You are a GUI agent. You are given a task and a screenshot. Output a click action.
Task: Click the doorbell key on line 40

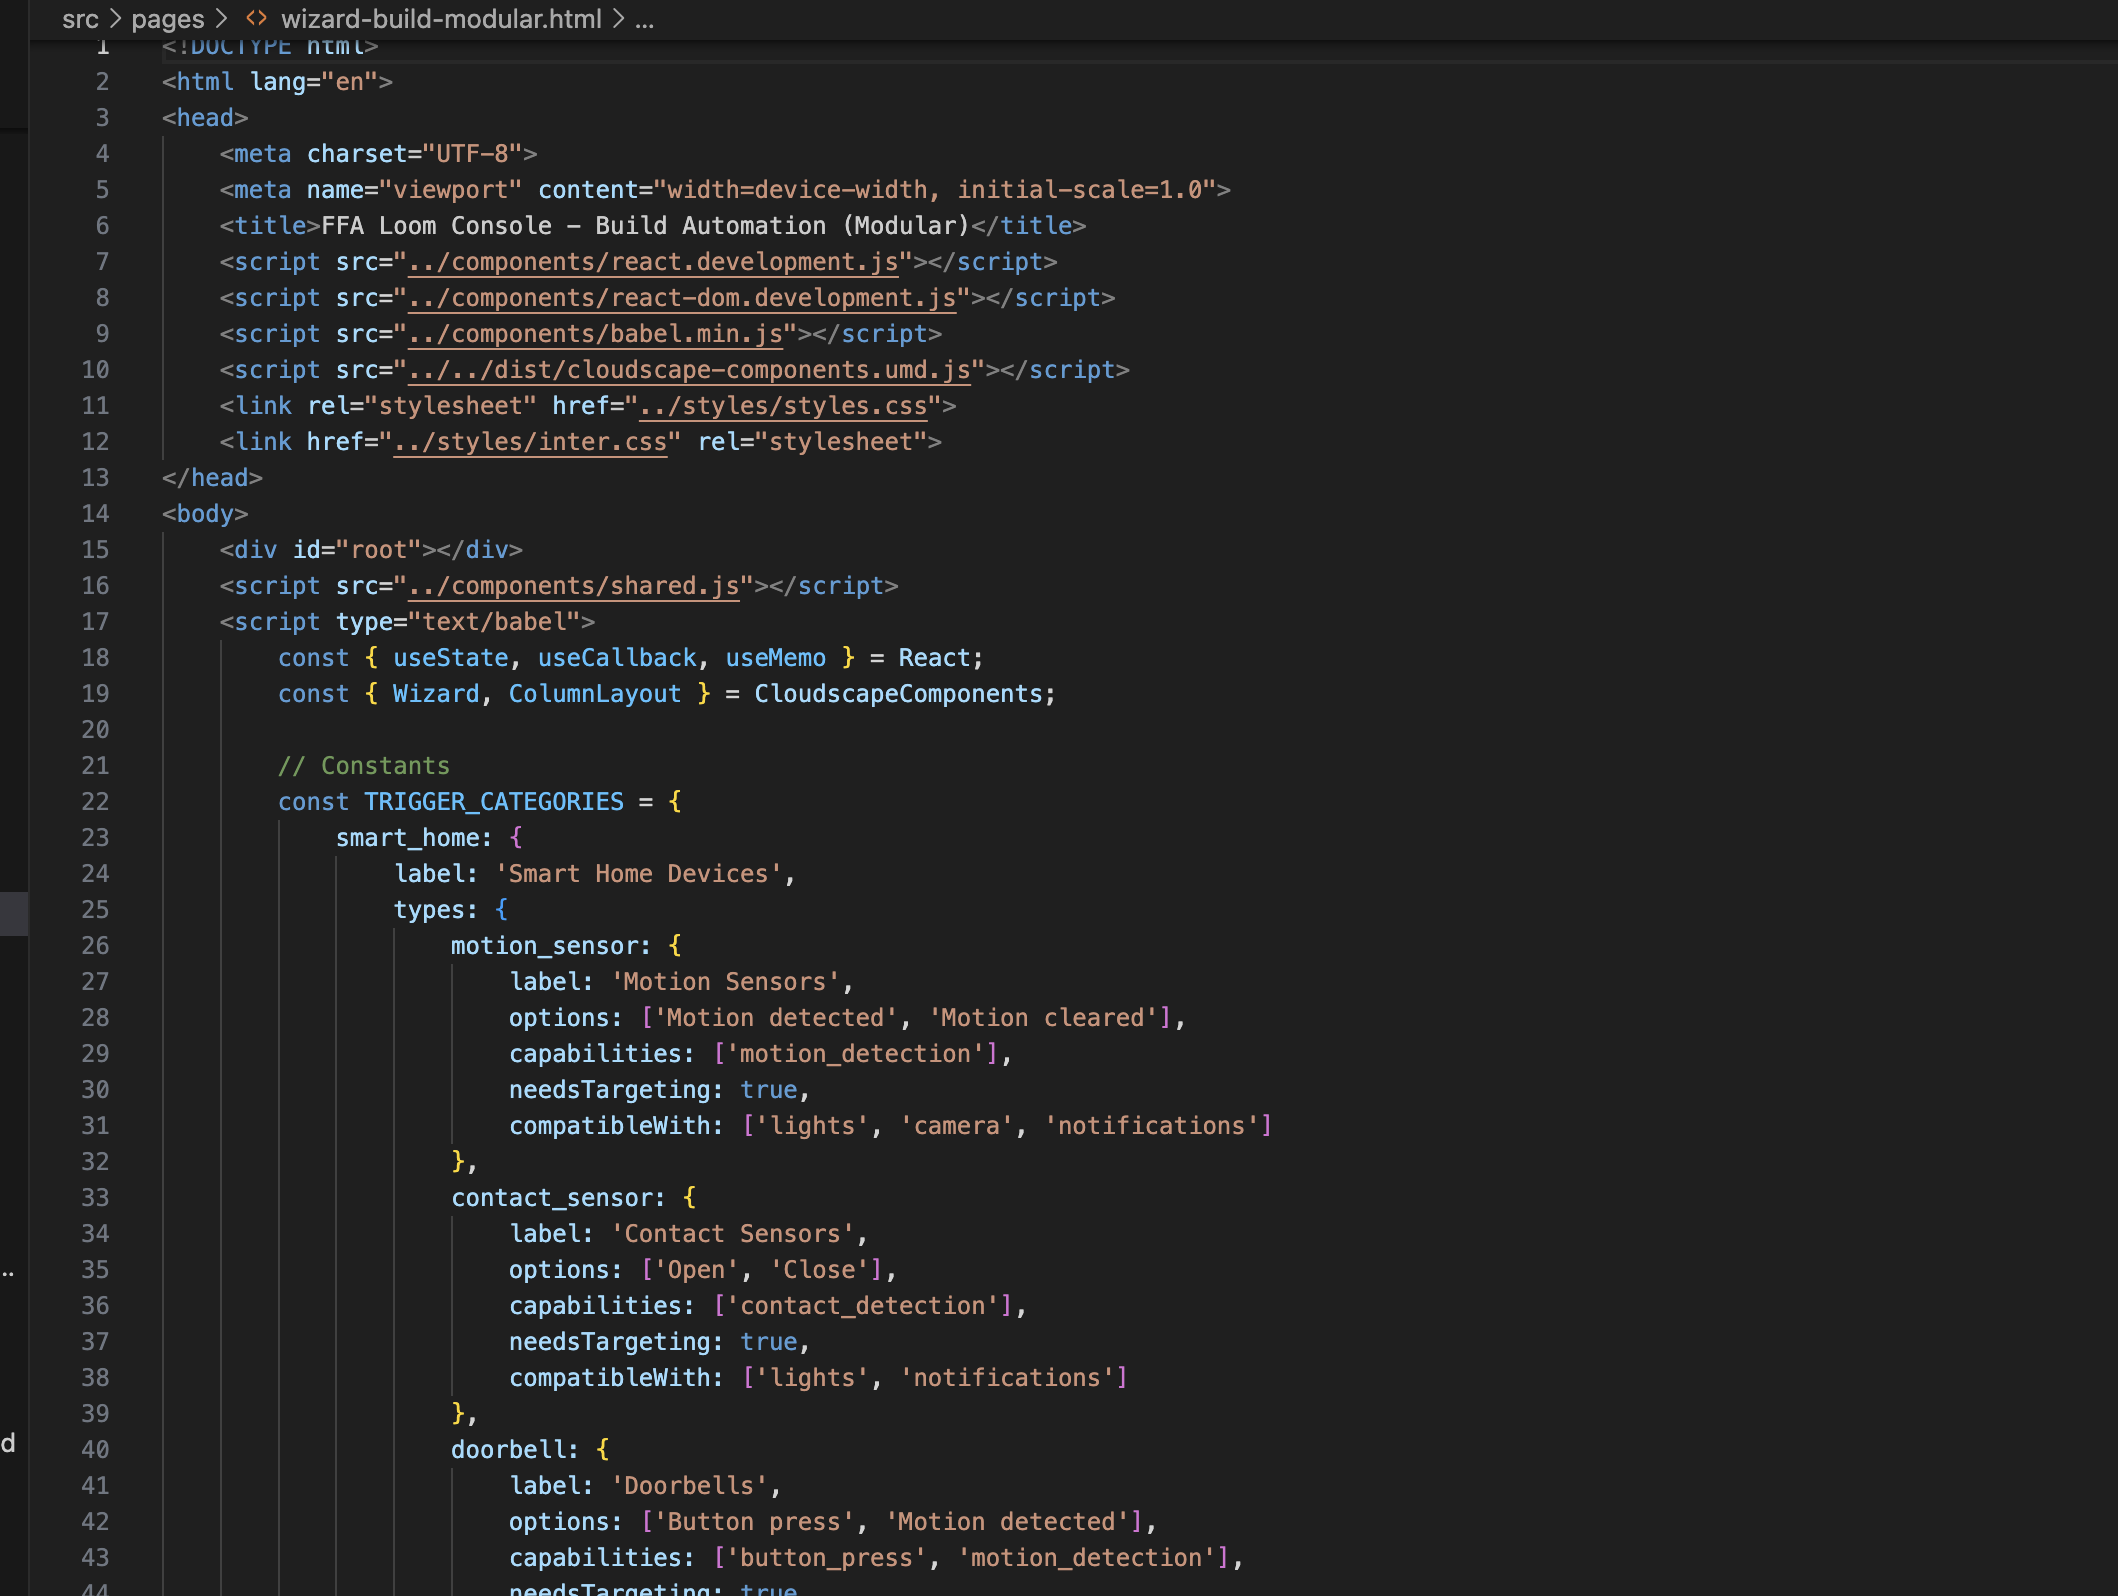(508, 1450)
